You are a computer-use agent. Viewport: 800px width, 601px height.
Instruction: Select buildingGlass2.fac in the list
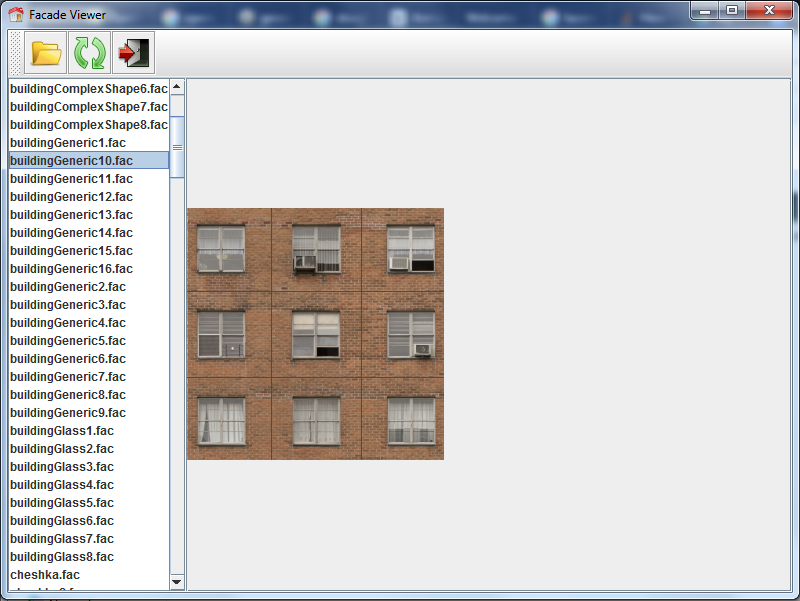click(x=89, y=449)
